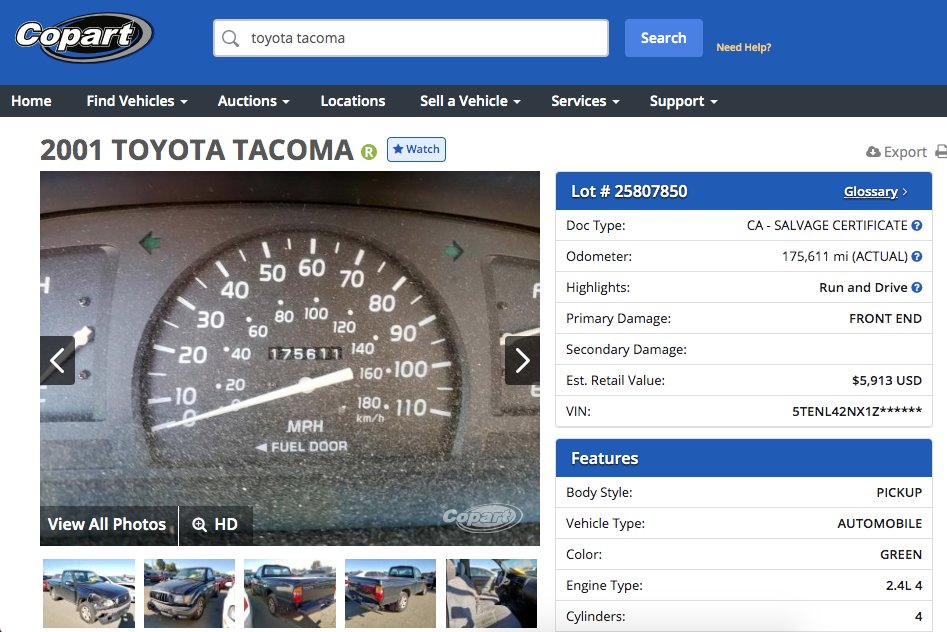Click the print icon beside Export

pyautogui.click(x=941, y=152)
